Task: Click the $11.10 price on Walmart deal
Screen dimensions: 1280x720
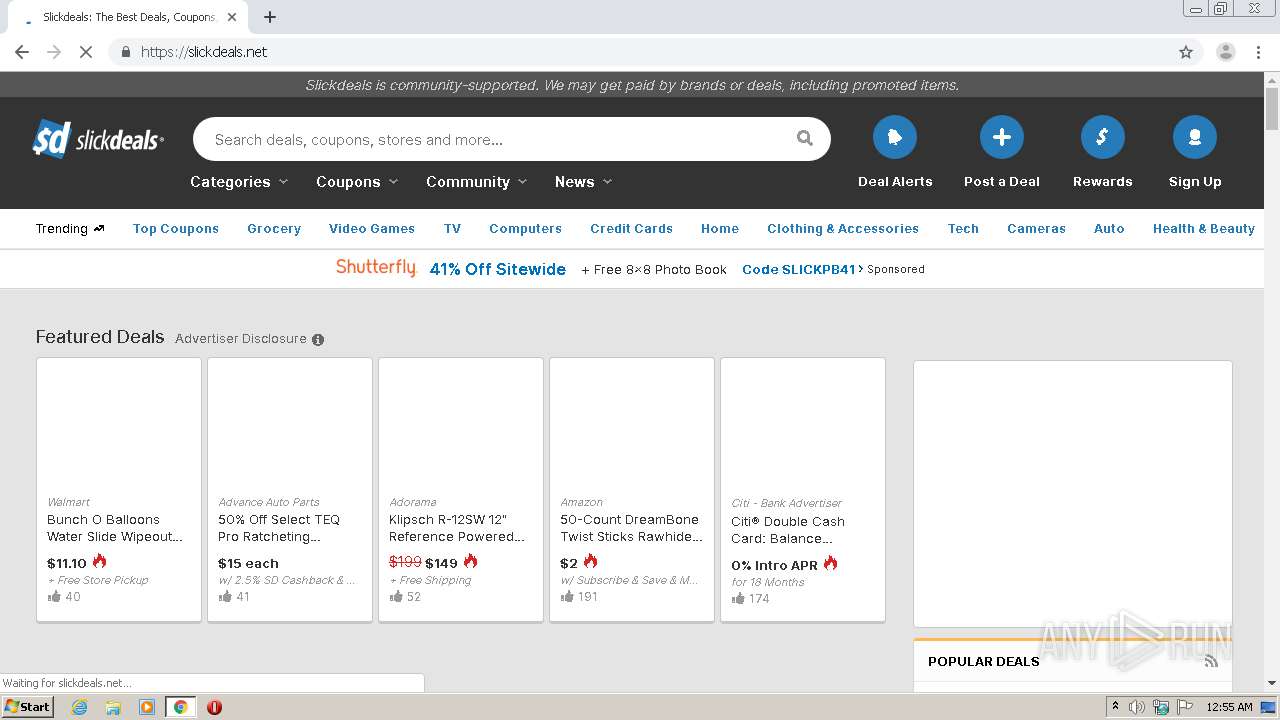Action: (x=67, y=563)
